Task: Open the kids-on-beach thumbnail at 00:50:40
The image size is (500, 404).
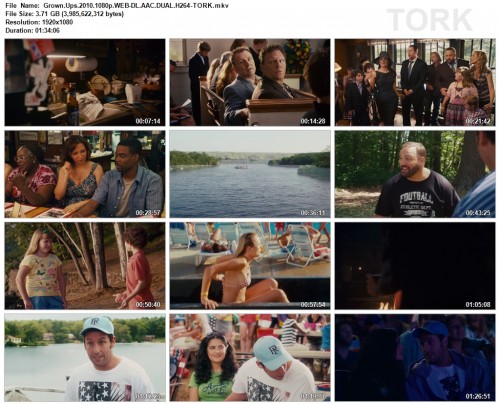Action: [85, 266]
